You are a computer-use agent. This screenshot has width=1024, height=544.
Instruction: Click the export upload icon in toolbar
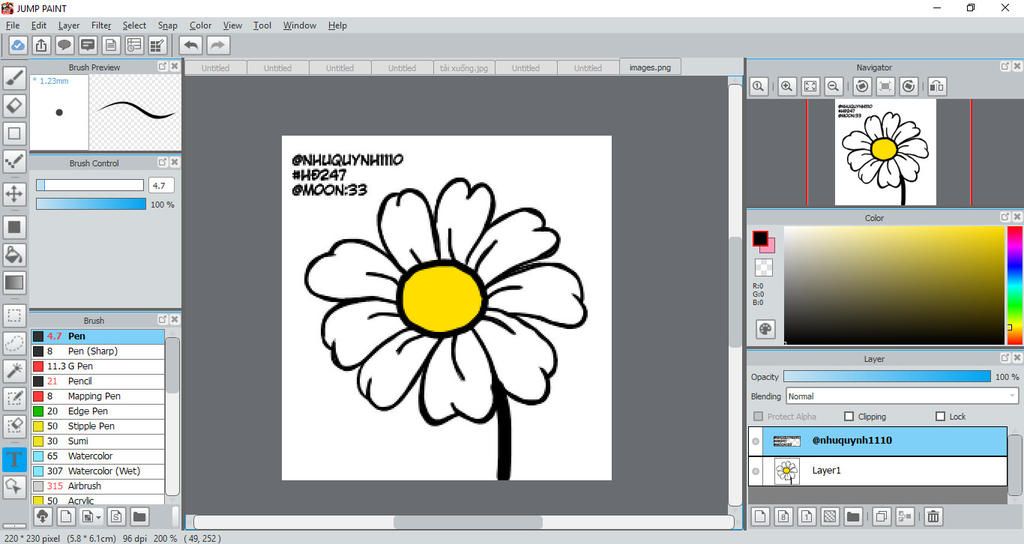41,45
